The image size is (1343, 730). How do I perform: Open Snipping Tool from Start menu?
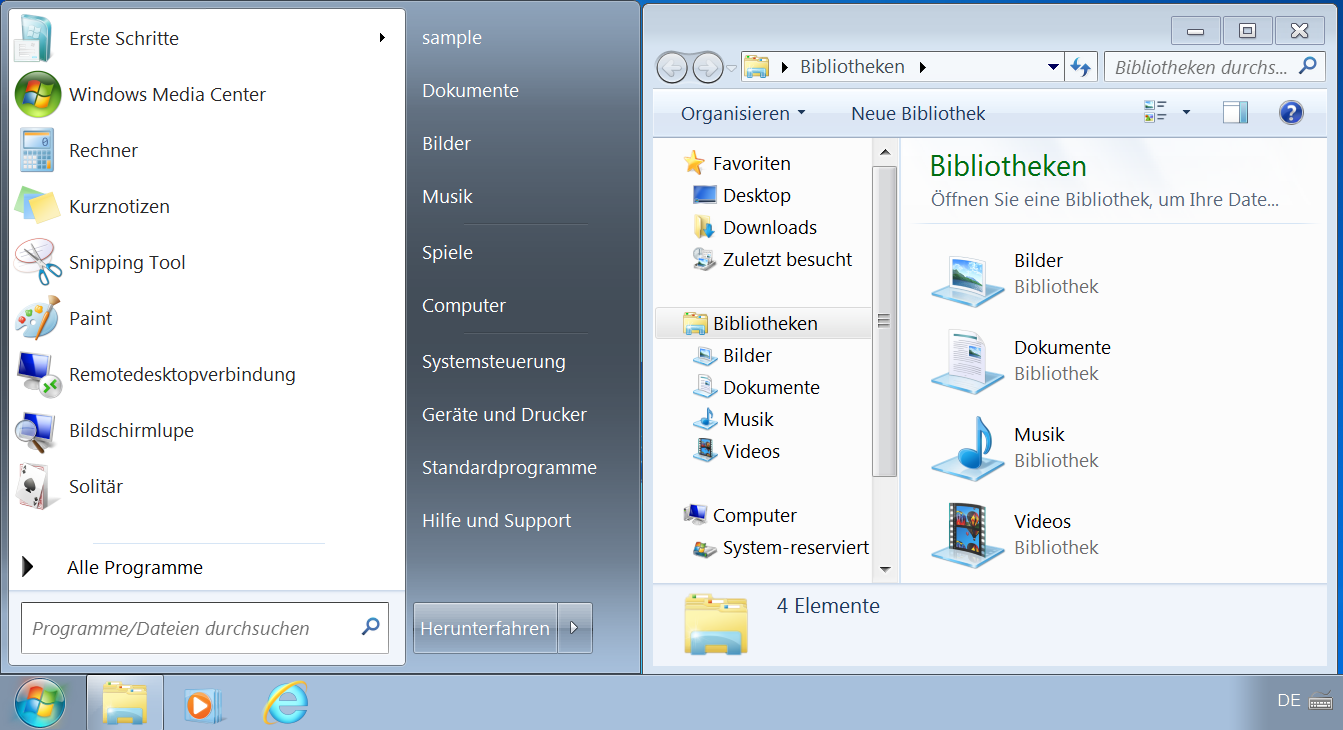(126, 263)
